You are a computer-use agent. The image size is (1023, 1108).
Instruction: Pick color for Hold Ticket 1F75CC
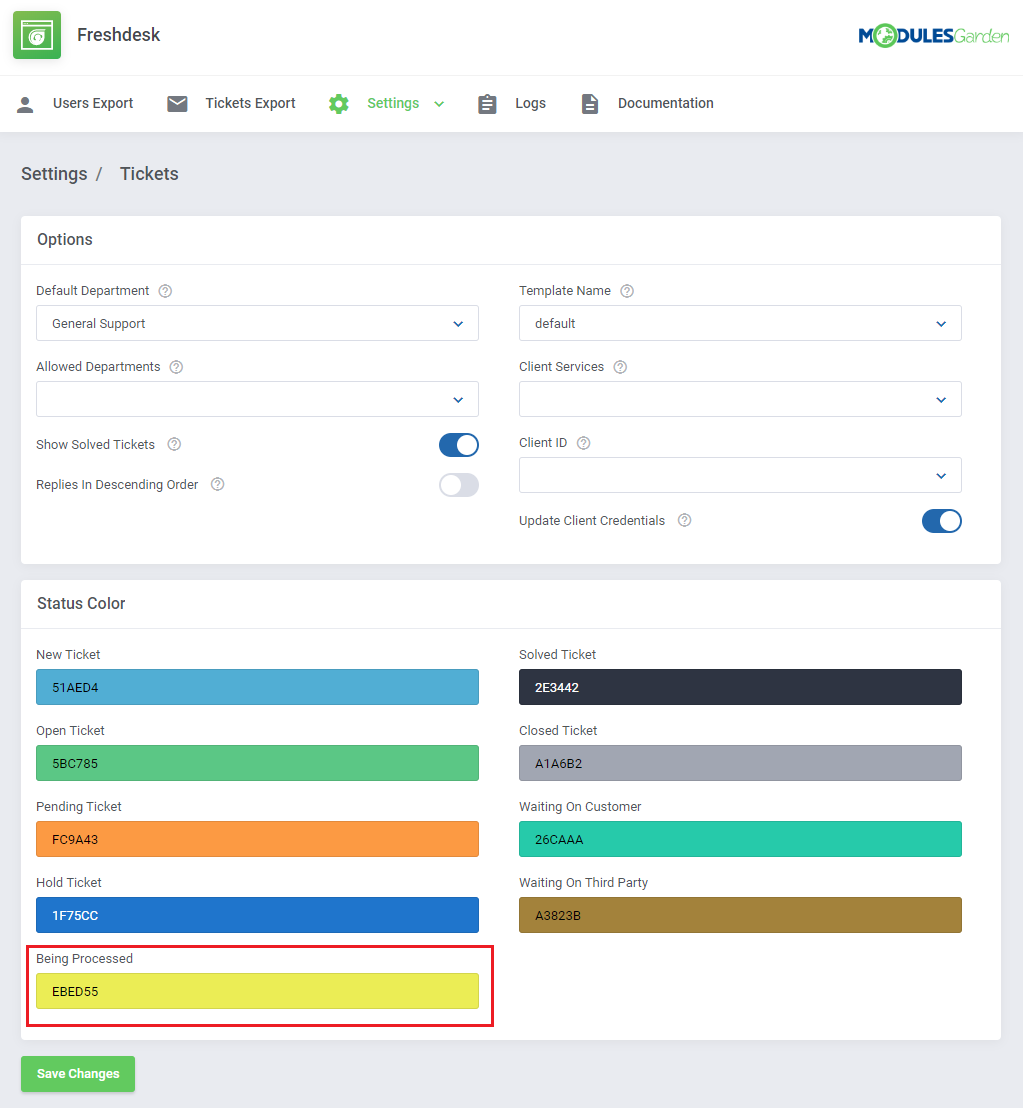point(257,915)
